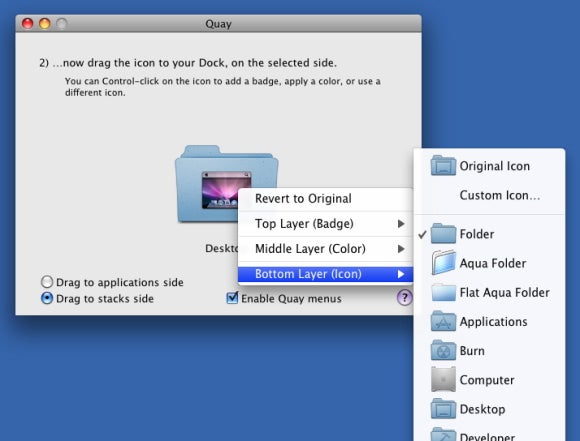The image size is (580, 441).
Task: Select the Computer label in submenu
Action: (x=487, y=380)
